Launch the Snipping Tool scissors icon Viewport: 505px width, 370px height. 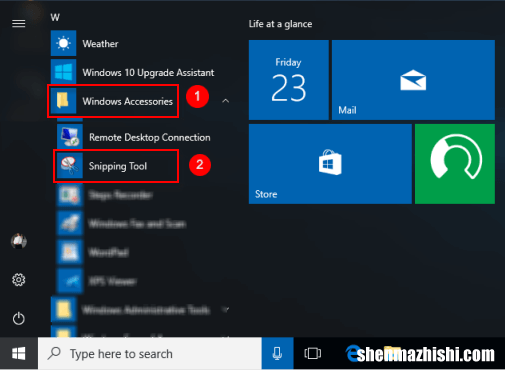(70, 166)
